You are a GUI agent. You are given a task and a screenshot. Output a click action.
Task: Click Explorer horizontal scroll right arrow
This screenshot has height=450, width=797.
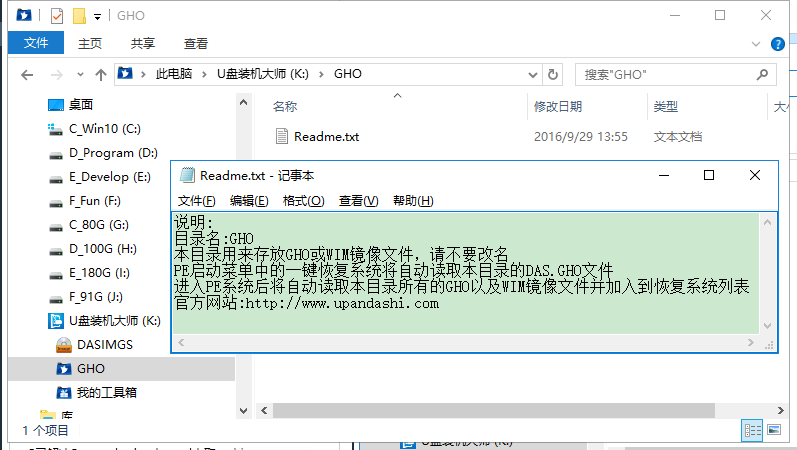pos(780,410)
